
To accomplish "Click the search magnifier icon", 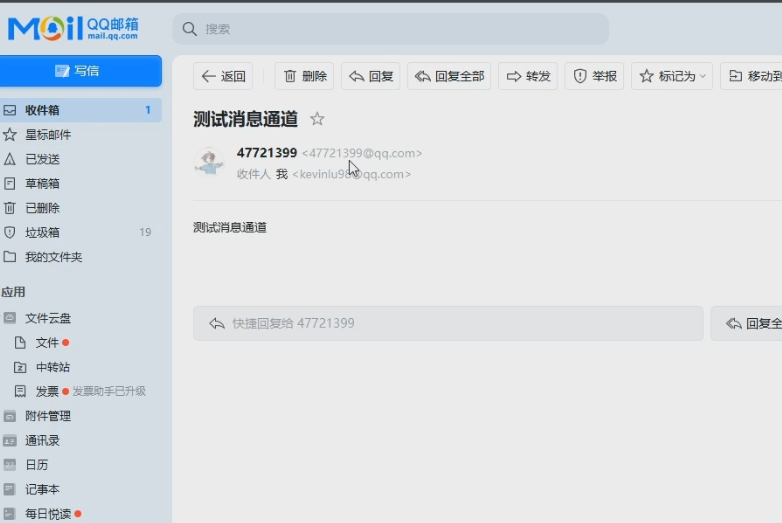I will click(189, 29).
